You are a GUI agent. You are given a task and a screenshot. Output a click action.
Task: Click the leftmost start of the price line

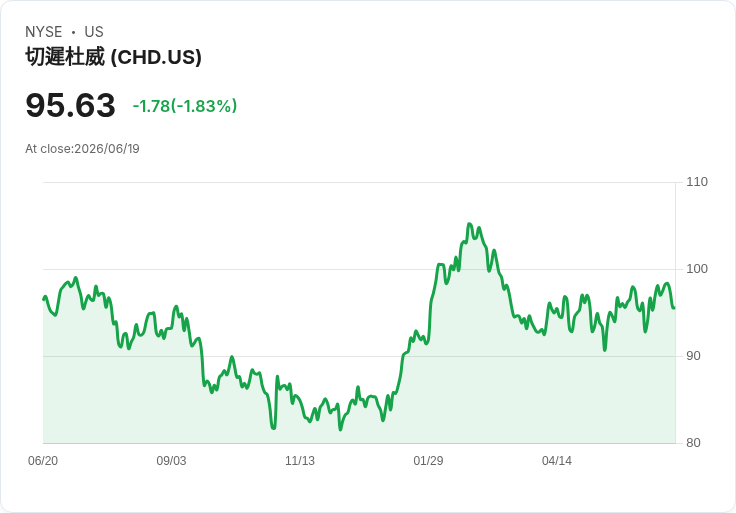coord(44,299)
